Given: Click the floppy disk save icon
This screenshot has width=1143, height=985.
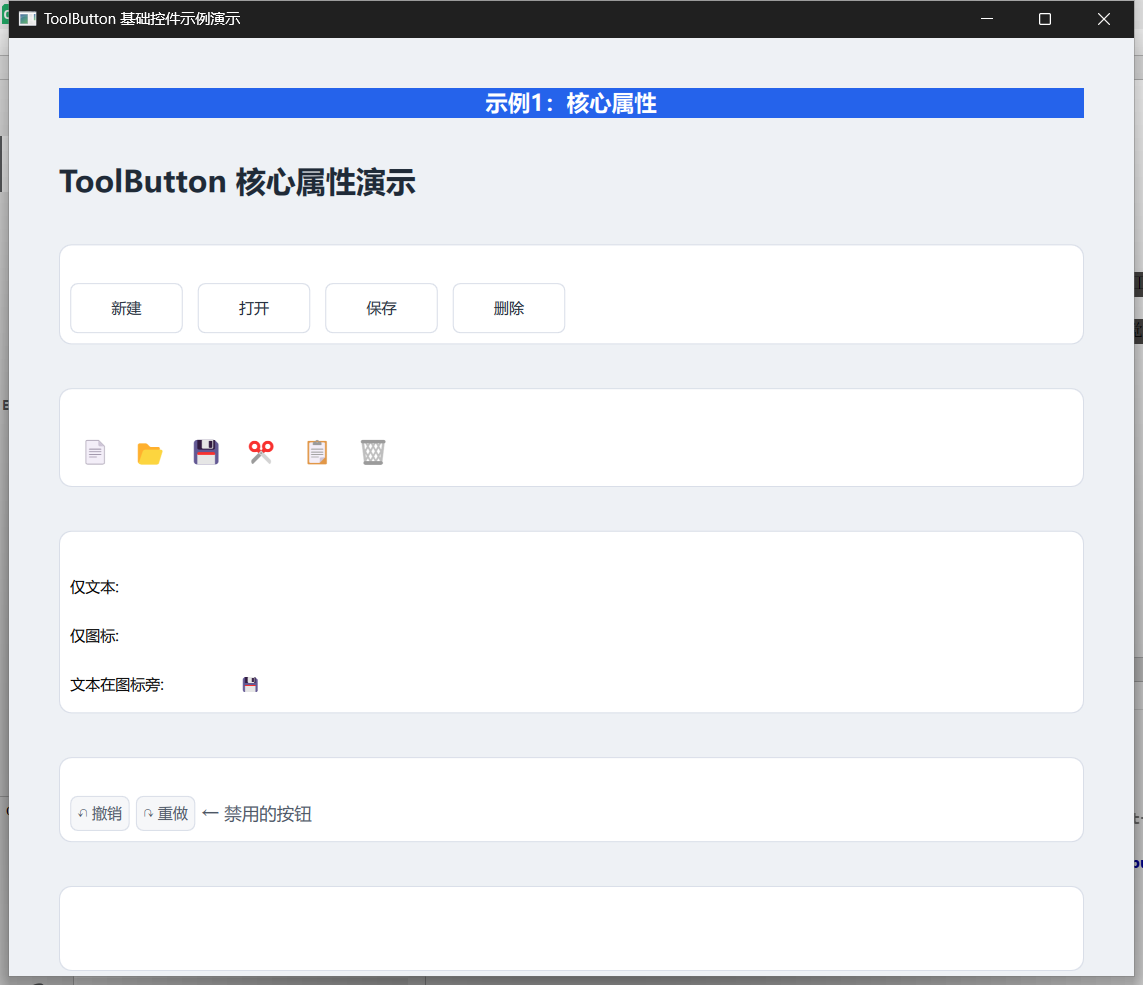Looking at the screenshot, I should click(206, 451).
